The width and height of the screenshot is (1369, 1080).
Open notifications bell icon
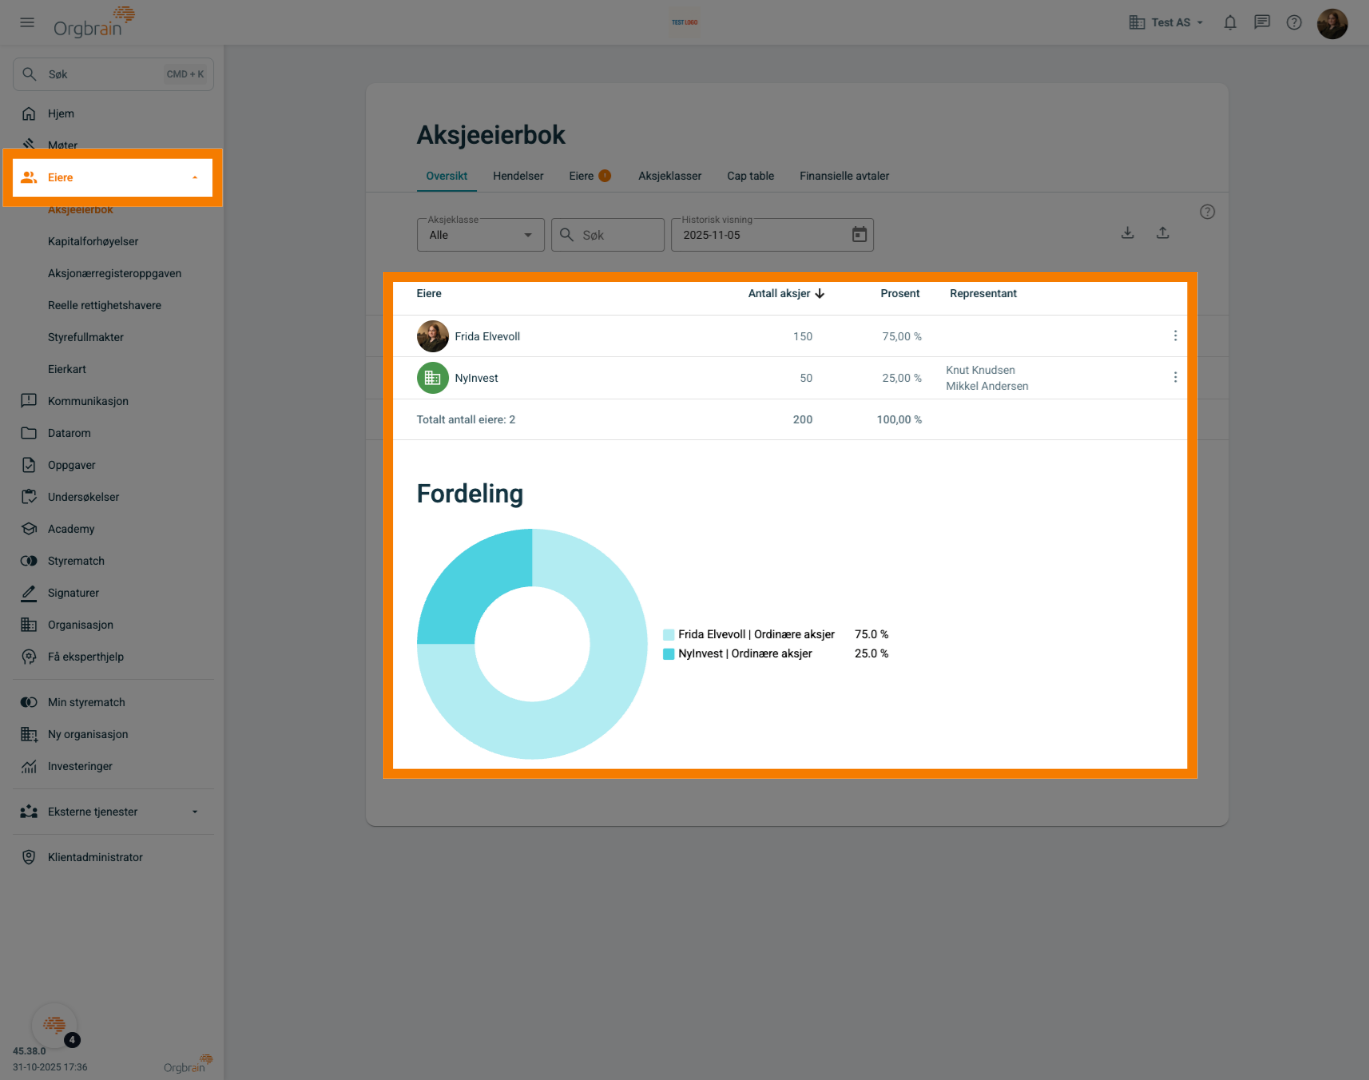click(1230, 22)
